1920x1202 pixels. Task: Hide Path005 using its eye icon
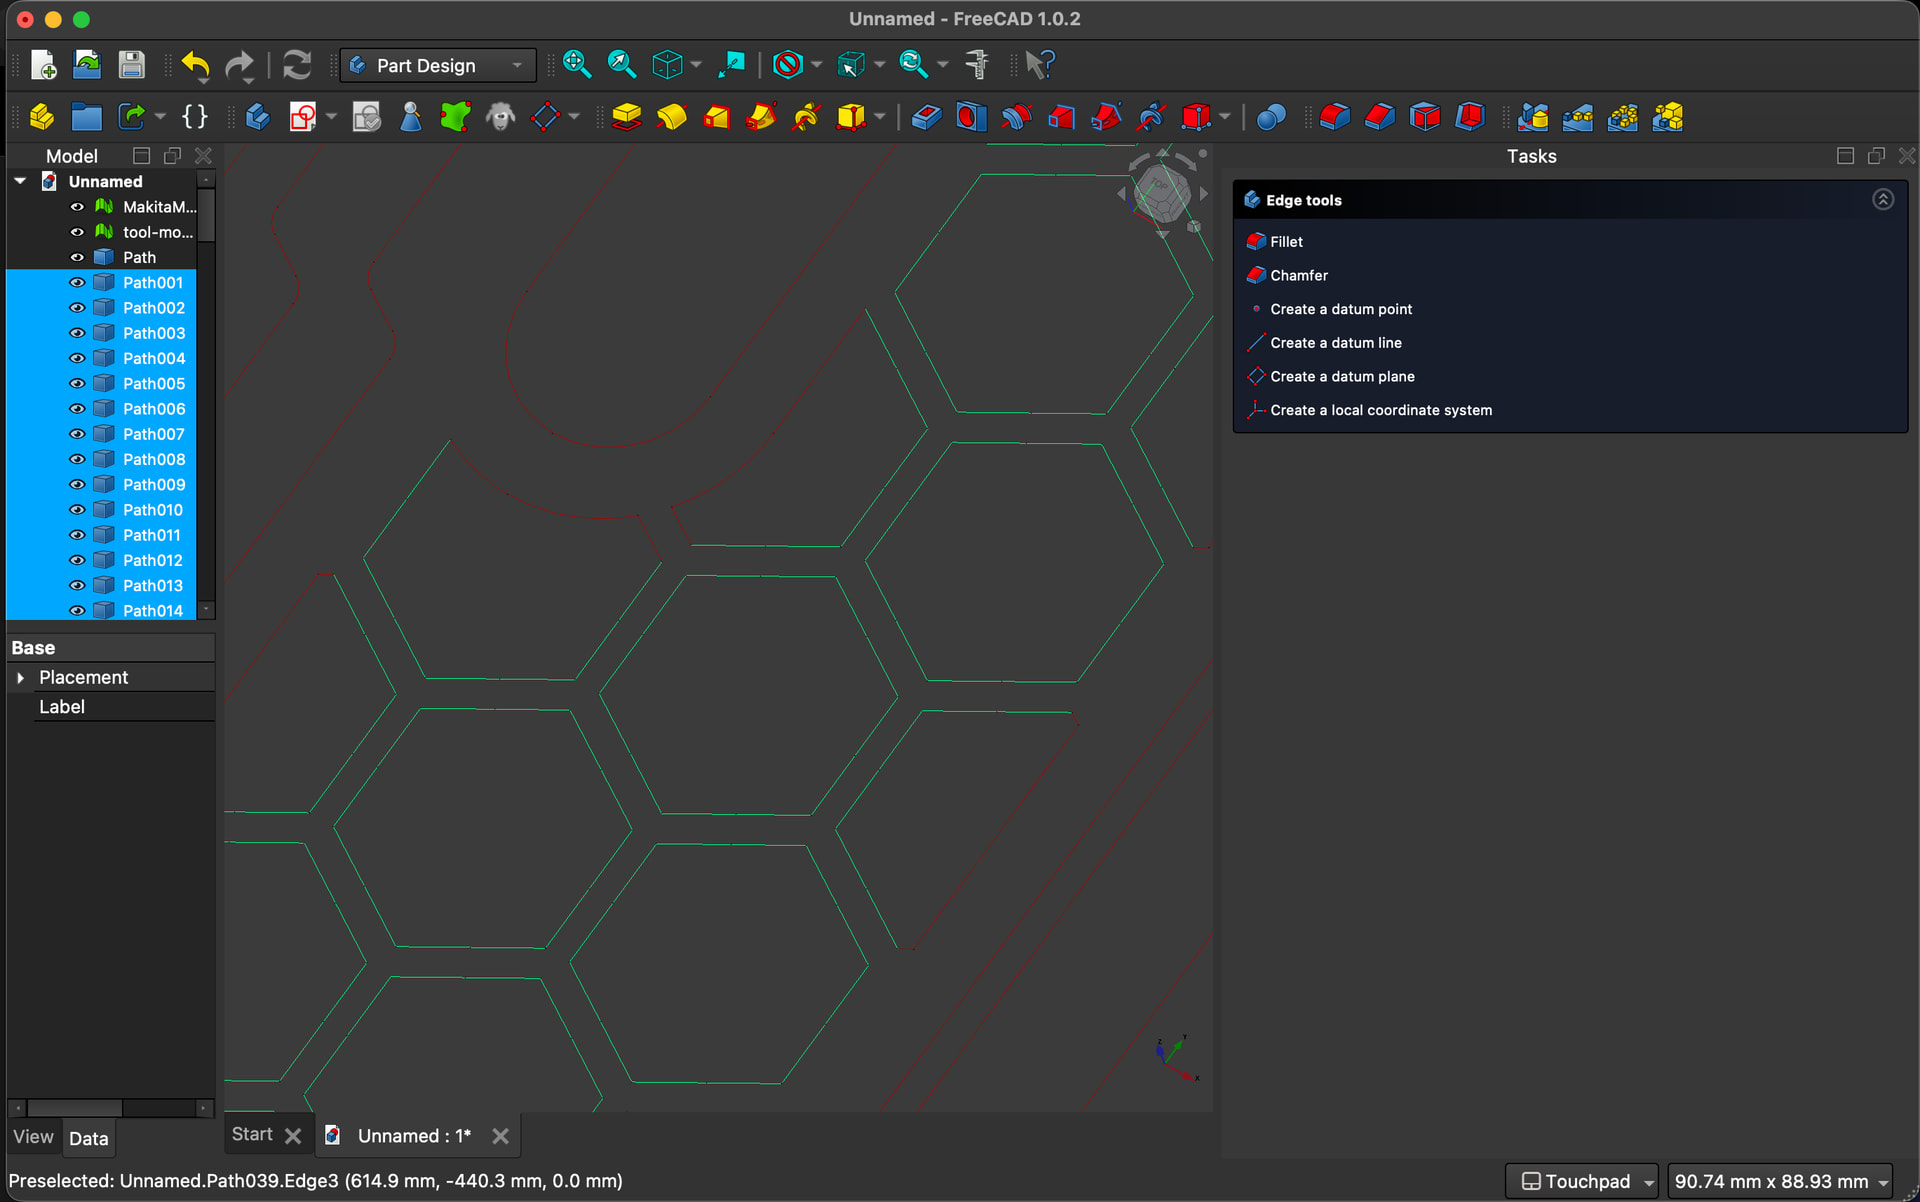click(x=77, y=384)
